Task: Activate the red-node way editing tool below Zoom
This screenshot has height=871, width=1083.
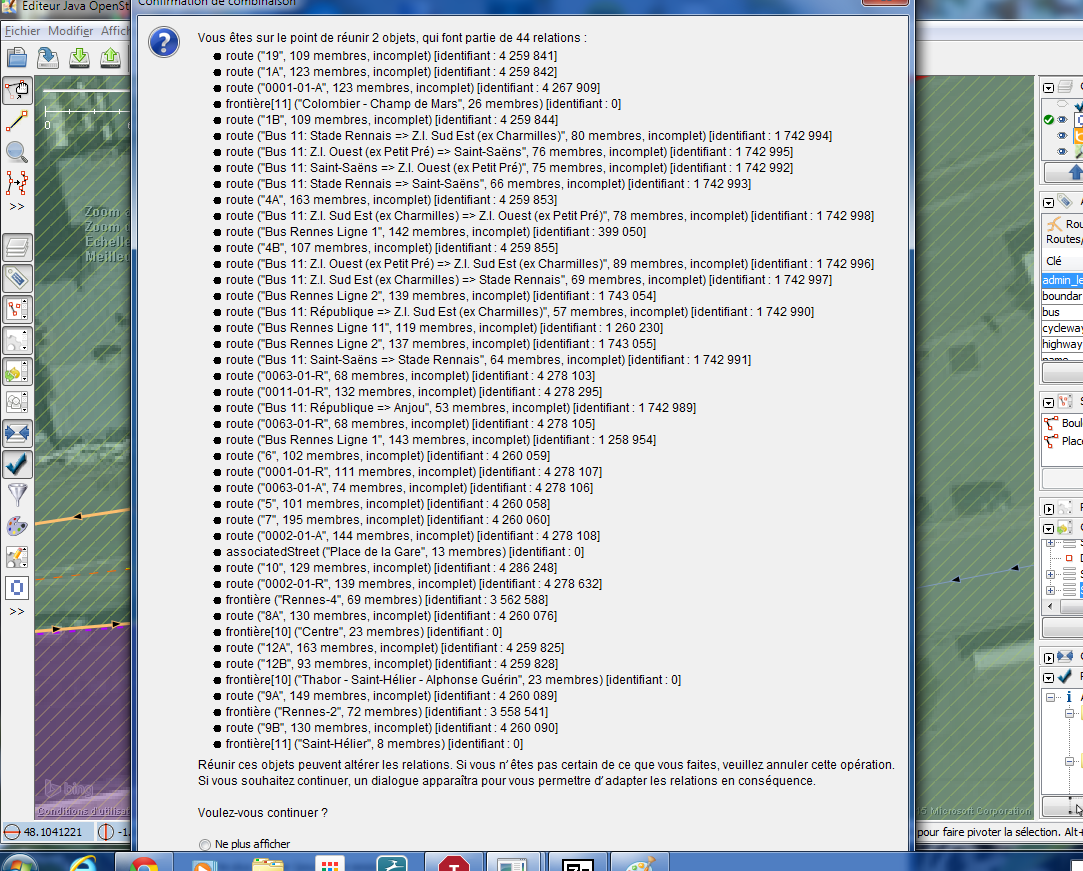Action: tap(17, 183)
